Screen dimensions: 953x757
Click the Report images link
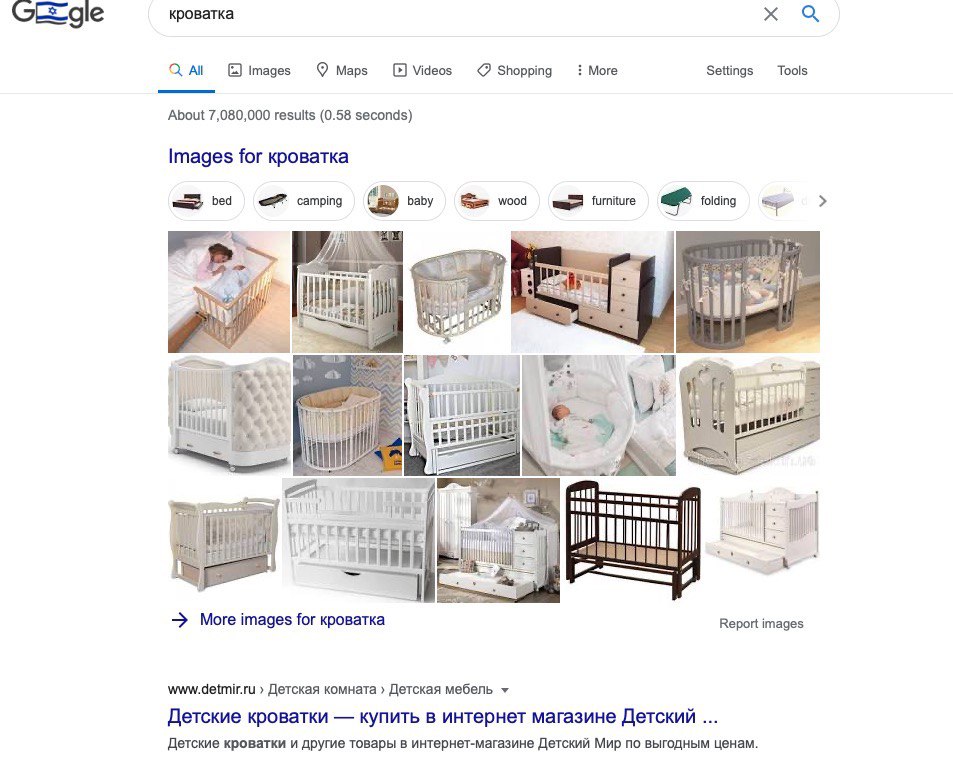[x=761, y=623]
